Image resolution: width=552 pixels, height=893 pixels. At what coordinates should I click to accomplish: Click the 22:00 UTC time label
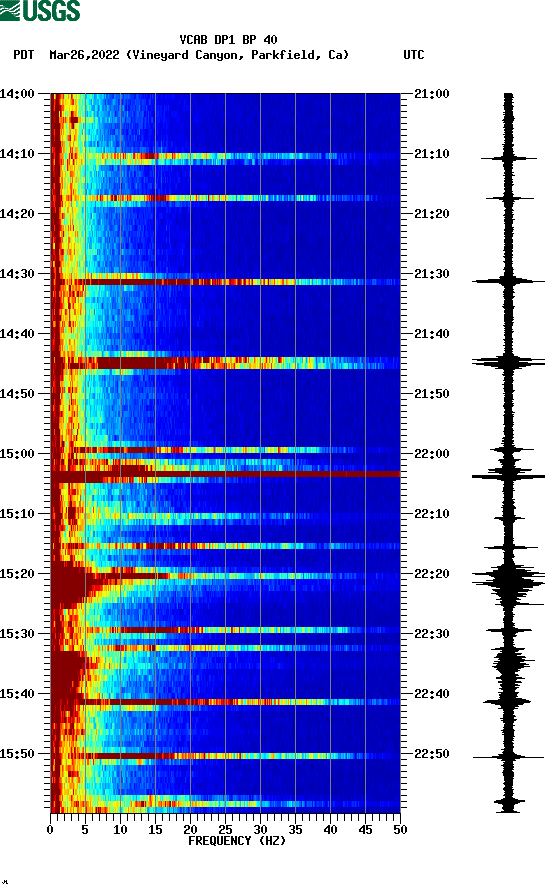(432, 454)
